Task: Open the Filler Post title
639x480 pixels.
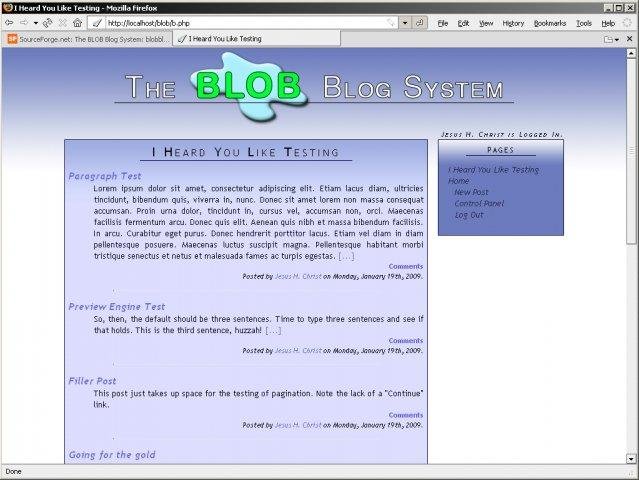Action: [x=92, y=381]
